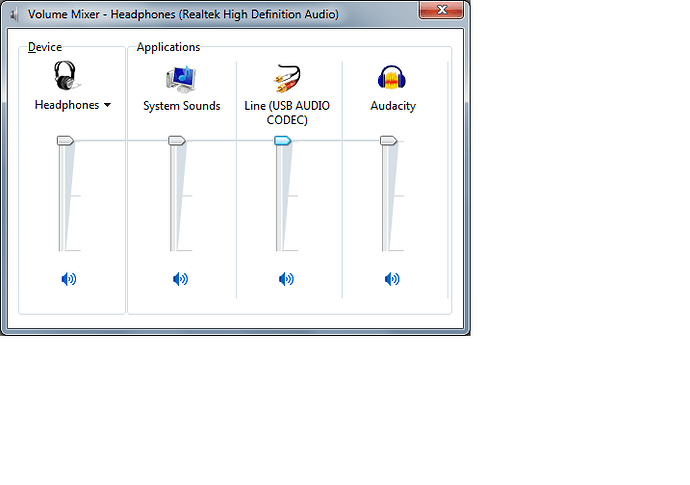Screen dimensions: 690x485
Task: Click the Line USB AUDIO CODEC slider handle
Action: click(x=283, y=140)
